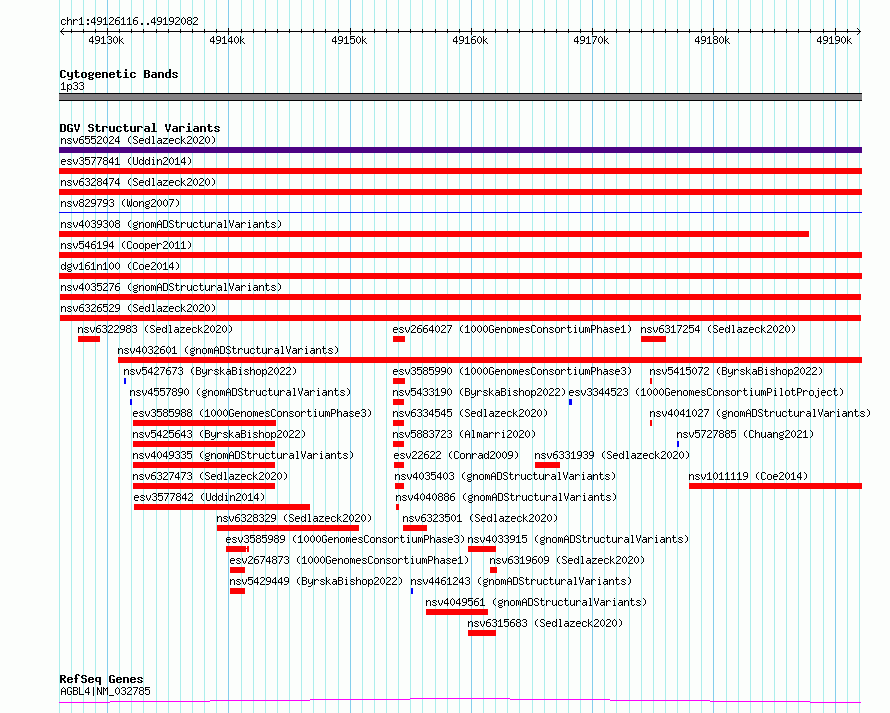Image resolution: width=890 pixels, height=713 pixels.
Task: Click the nsv5425643 (ByrskaBishop2022) label
Action: (x=219, y=434)
